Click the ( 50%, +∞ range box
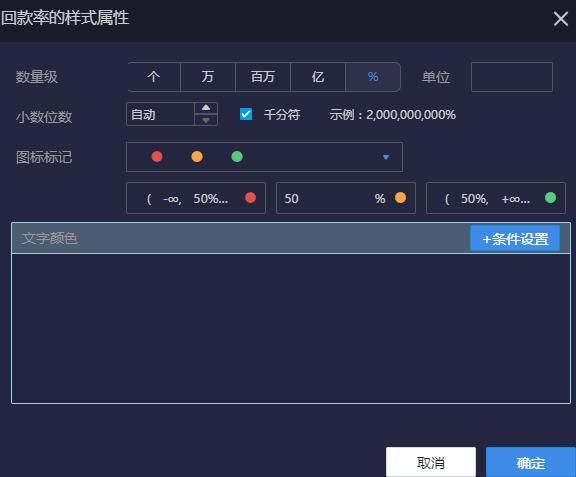The width and height of the screenshot is (576, 477). [496, 198]
